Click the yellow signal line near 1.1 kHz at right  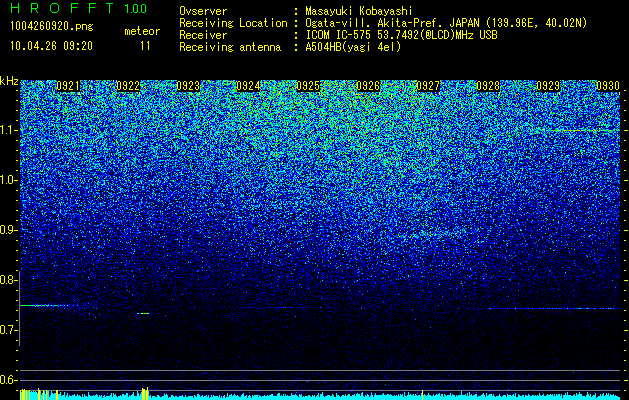click(584, 130)
